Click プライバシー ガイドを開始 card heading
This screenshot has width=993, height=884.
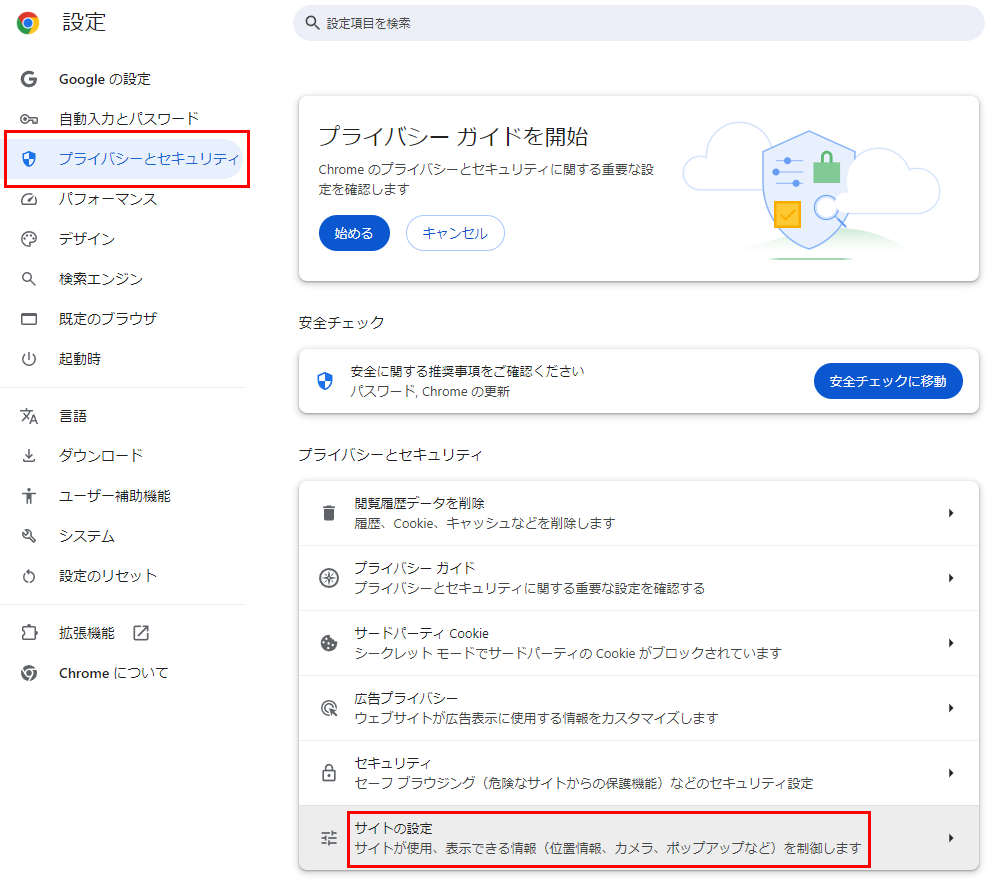(x=453, y=137)
